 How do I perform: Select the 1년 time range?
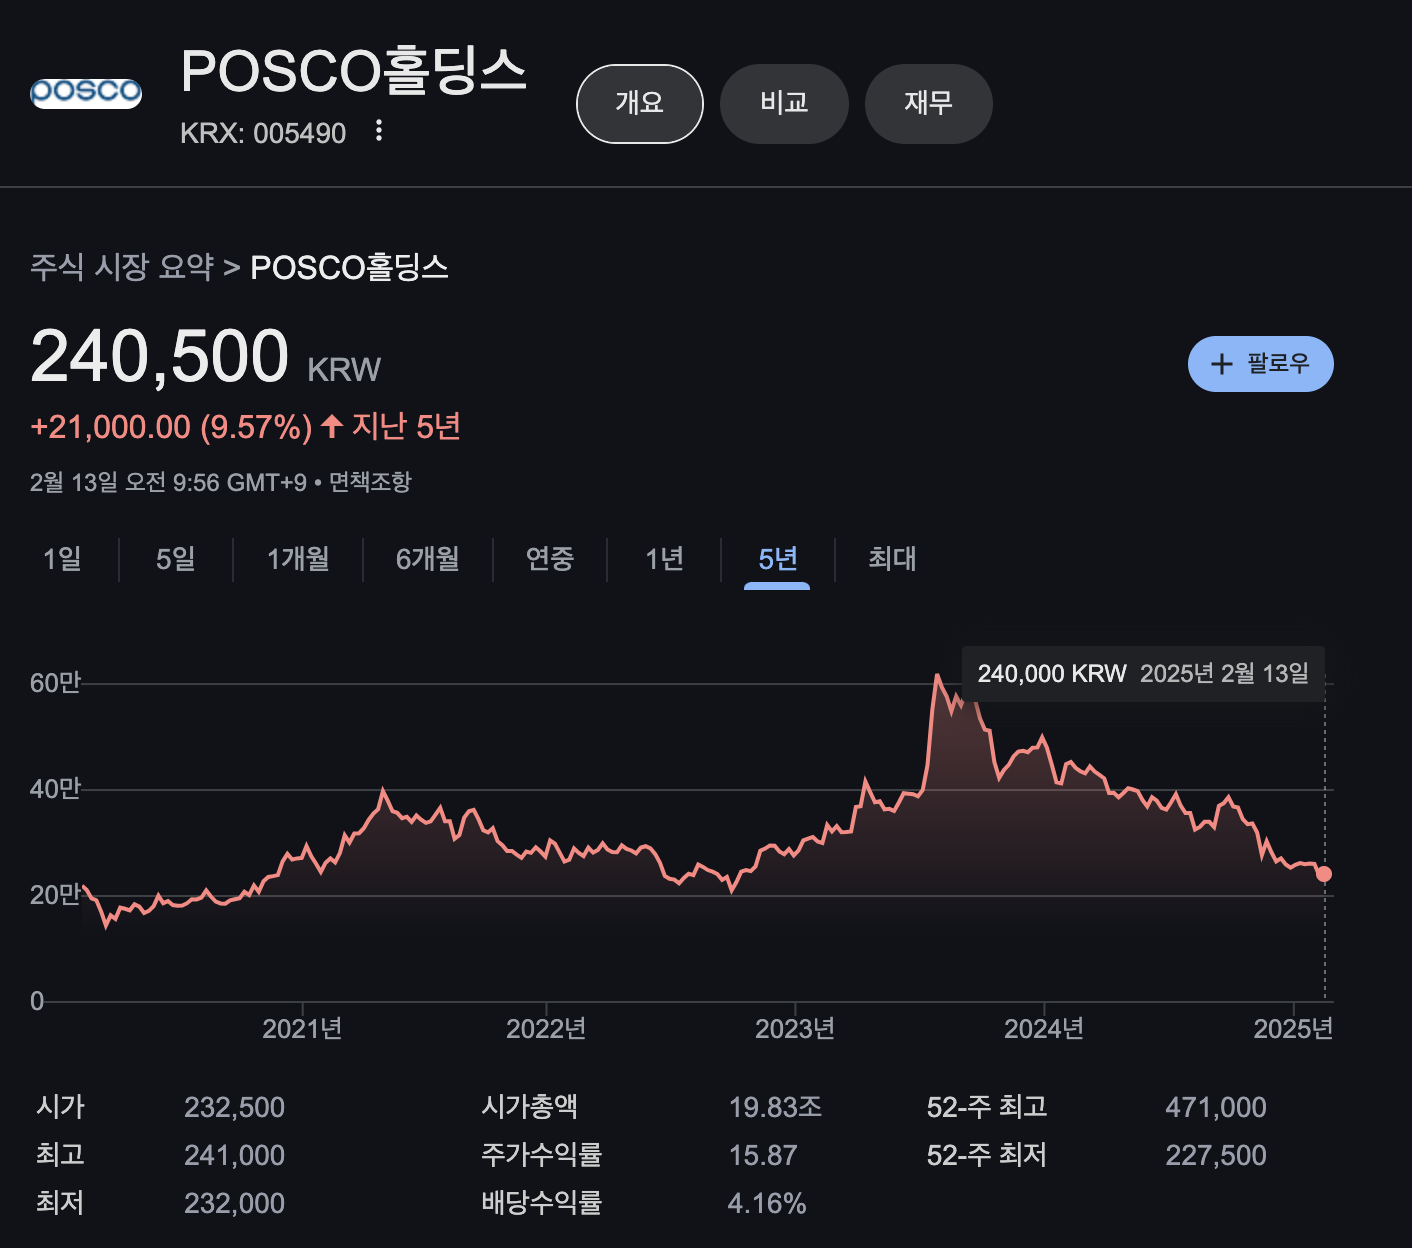pyautogui.click(x=664, y=559)
